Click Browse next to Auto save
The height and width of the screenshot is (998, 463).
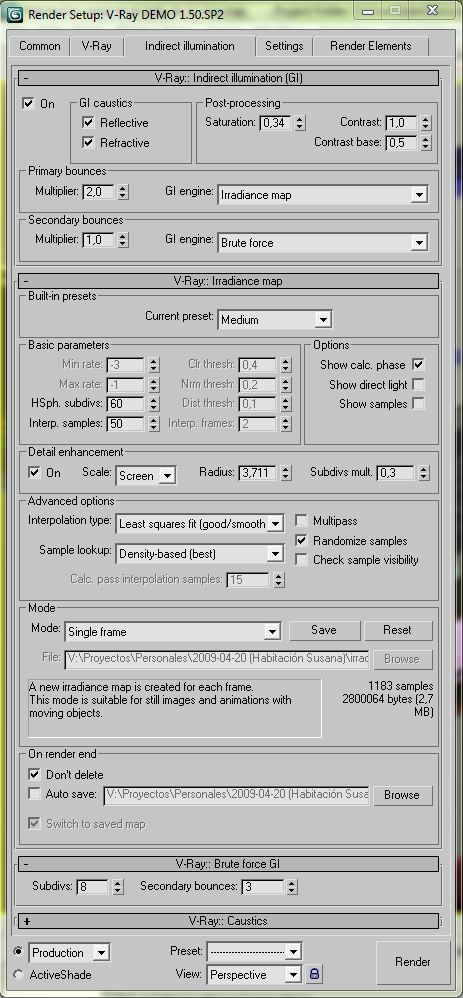coord(402,795)
